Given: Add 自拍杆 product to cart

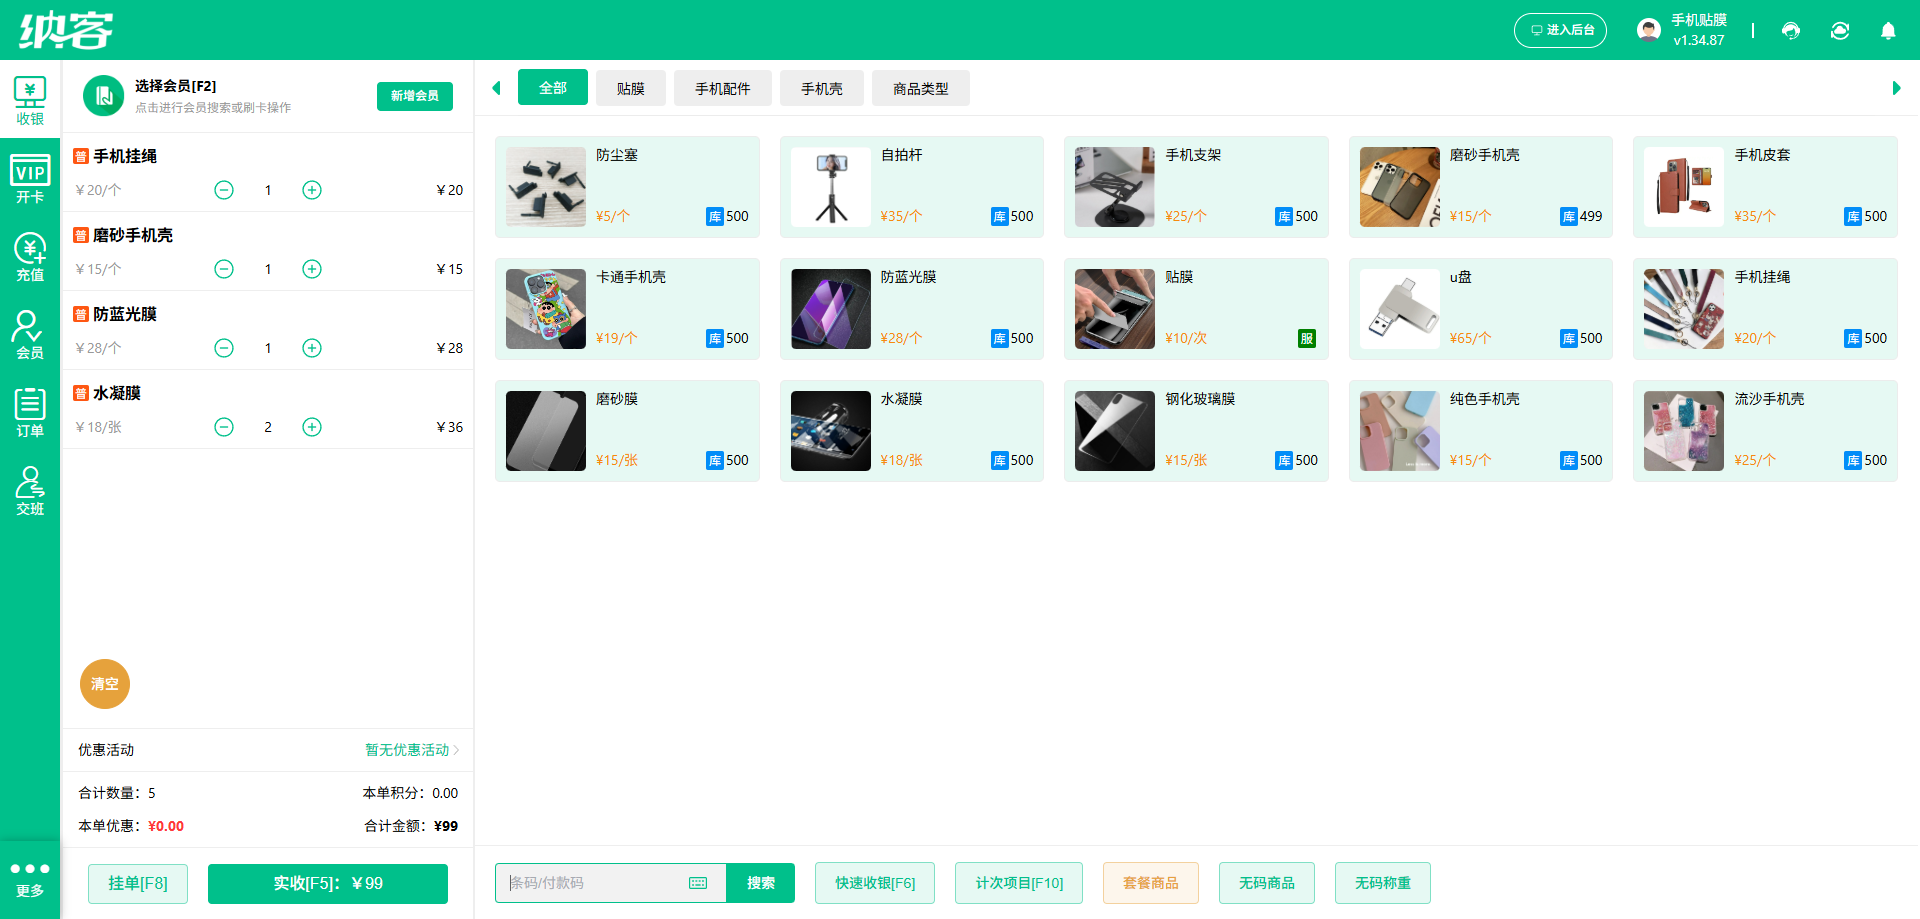Looking at the screenshot, I should point(912,187).
